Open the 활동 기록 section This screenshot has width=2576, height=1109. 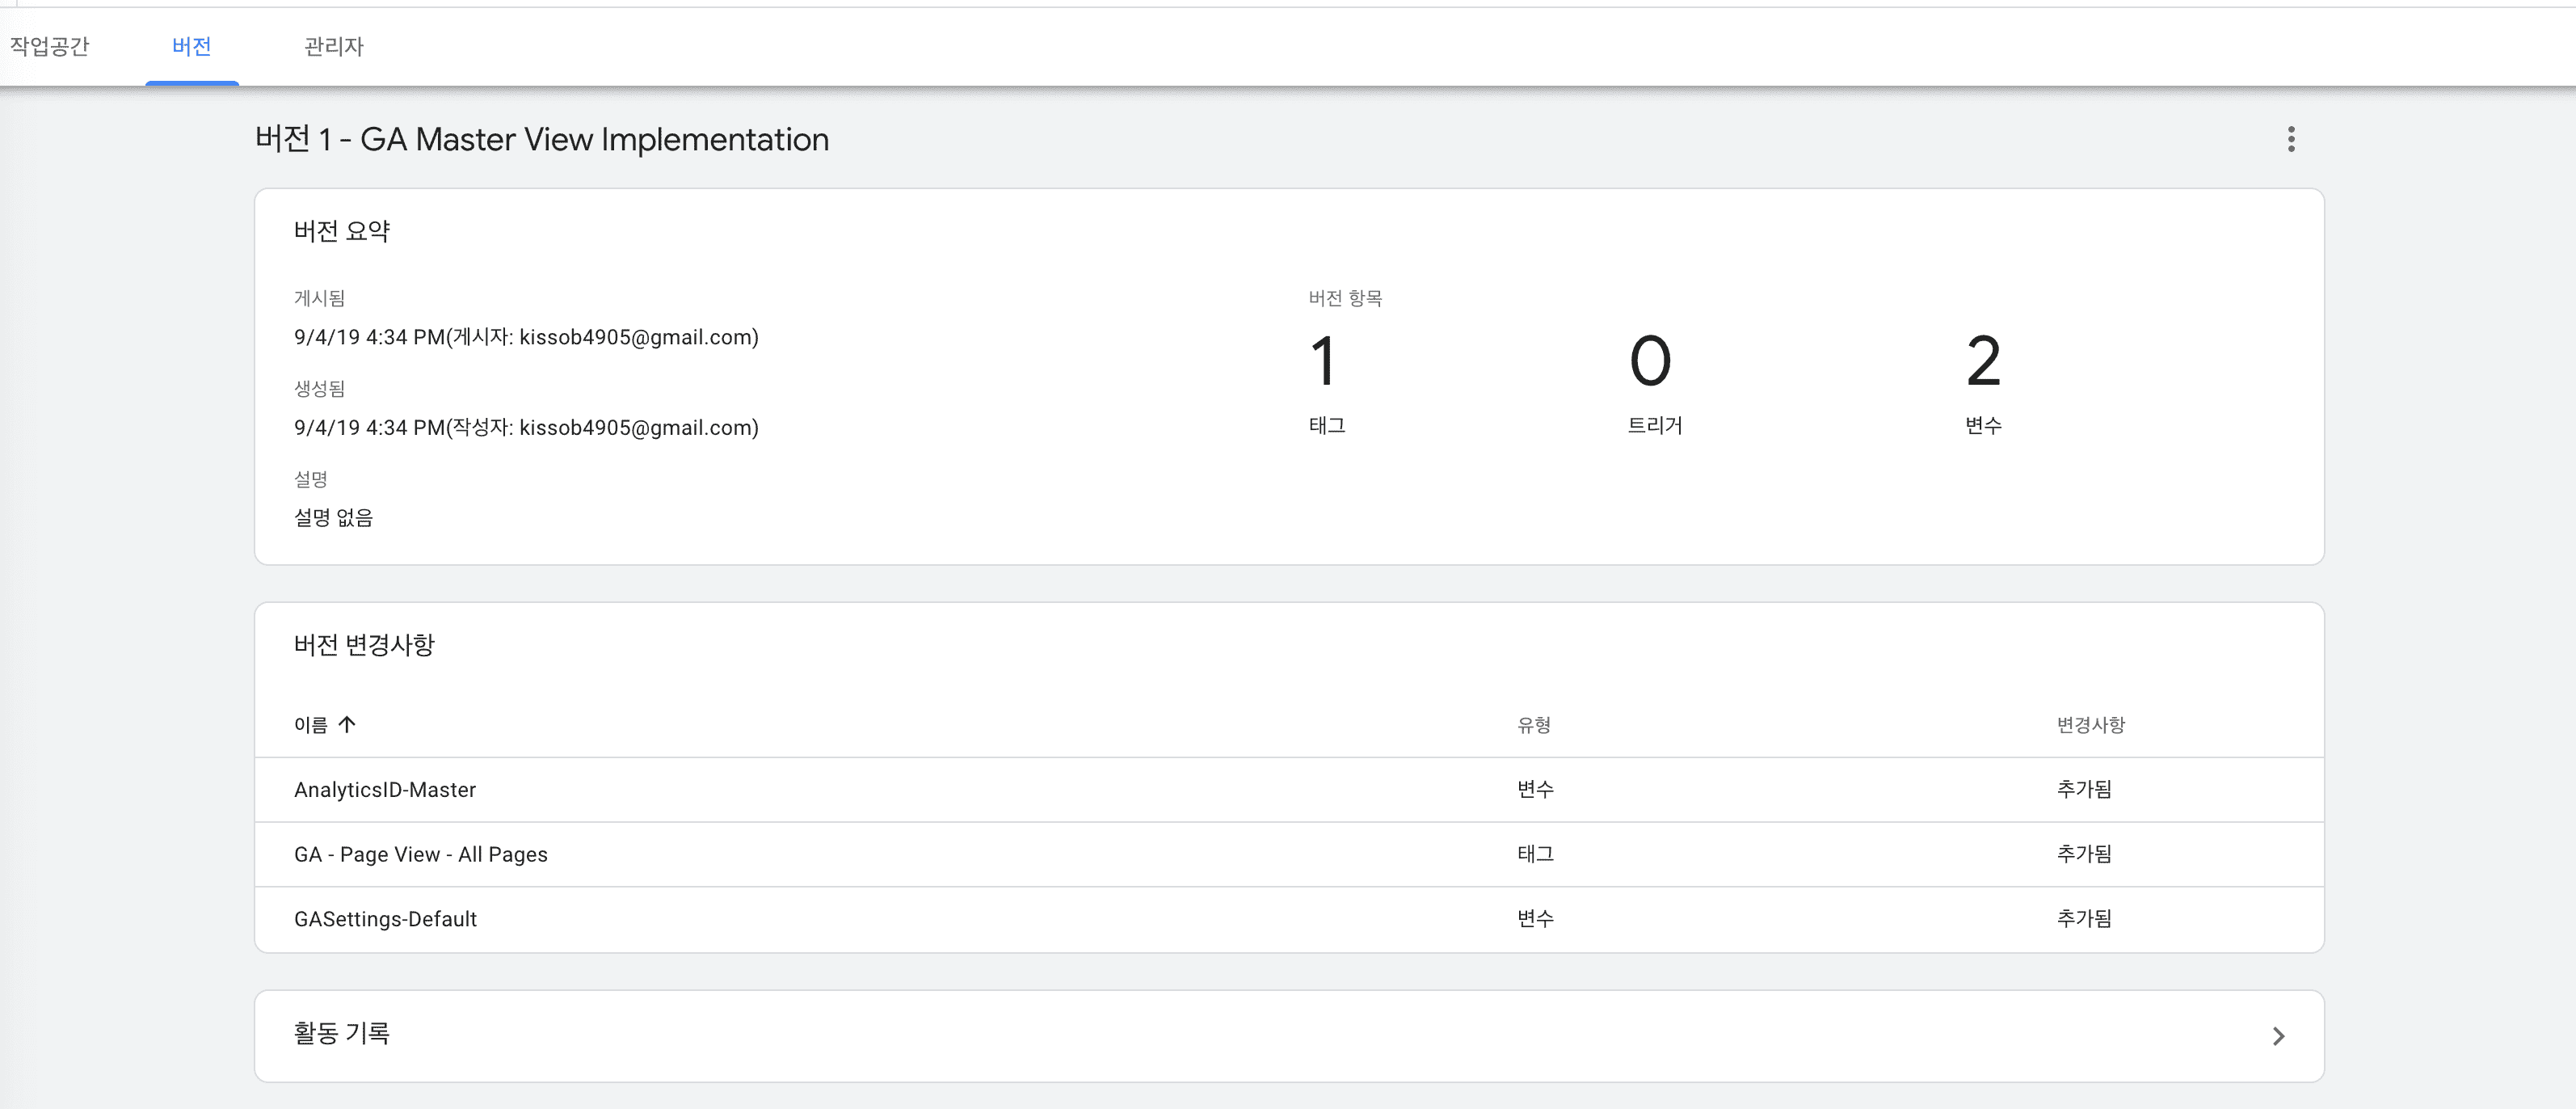pyautogui.click(x=342, y=1033)
